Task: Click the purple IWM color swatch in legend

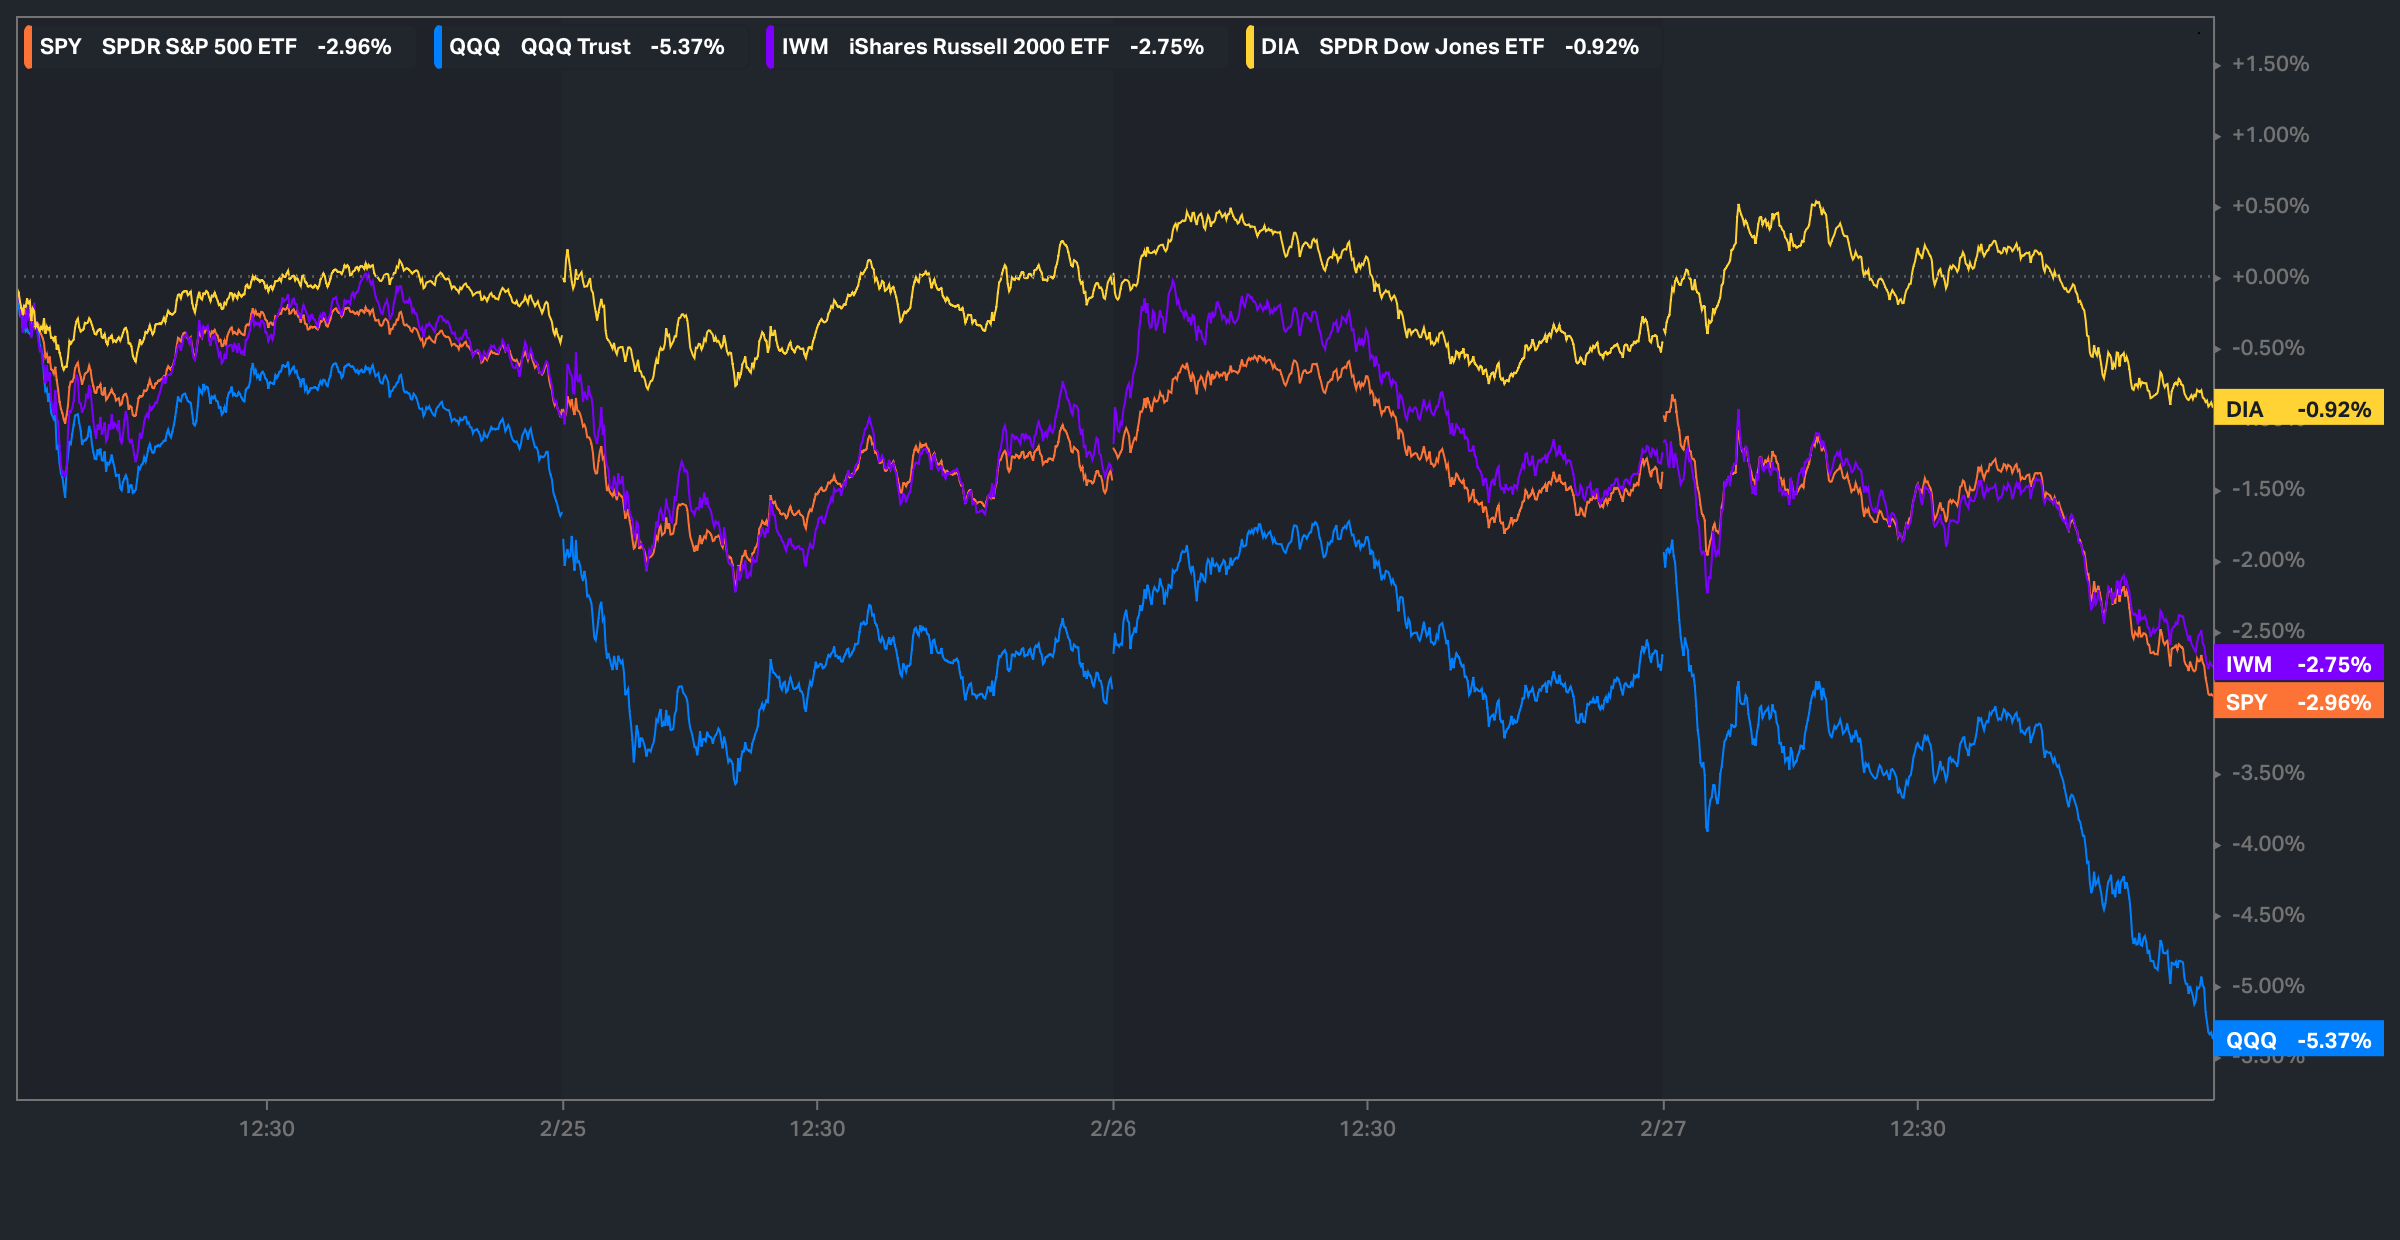Action: [770, 47]
